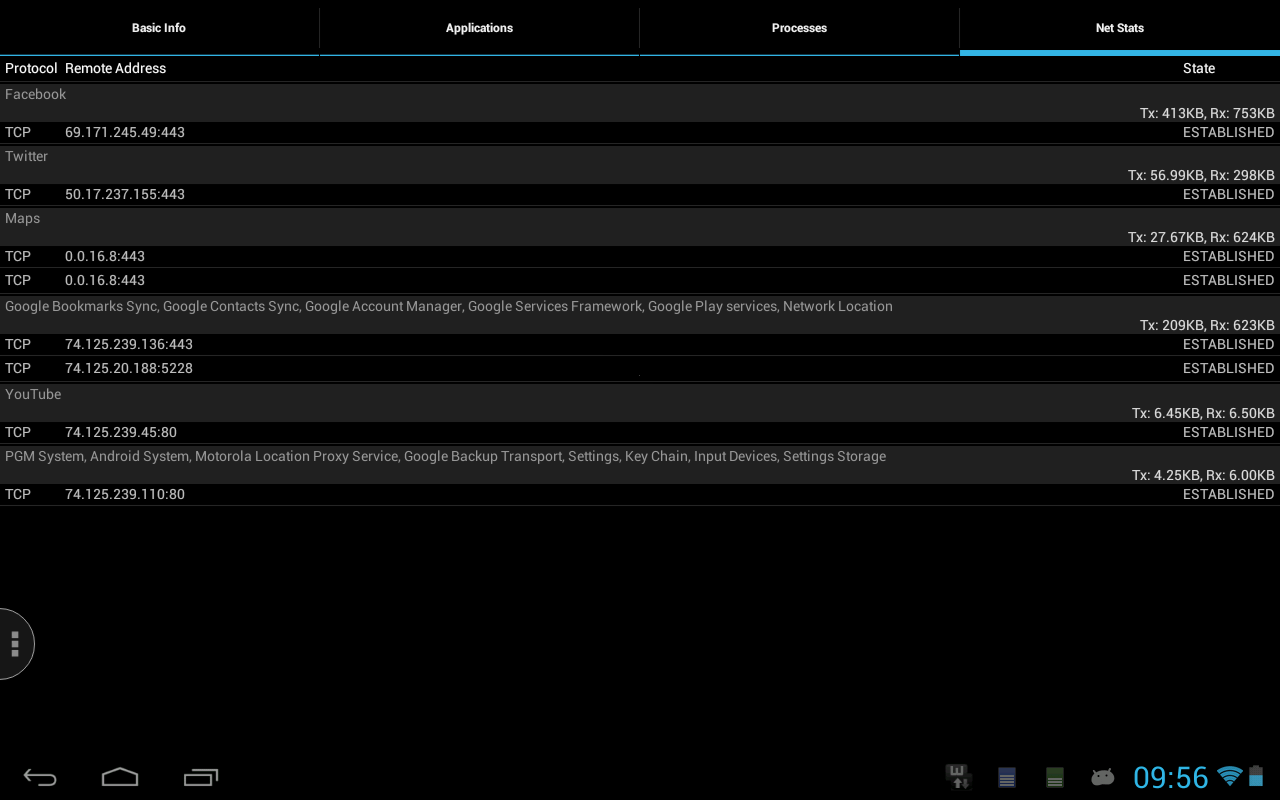This screenshot has height=800, width=1280.
Task: Tap the Android robot icon in the system tray
Action: pos(1102,777)
